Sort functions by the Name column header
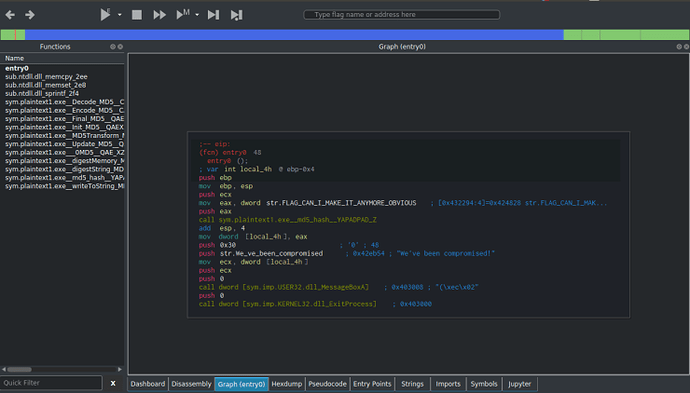 click(x=62, y=58)
